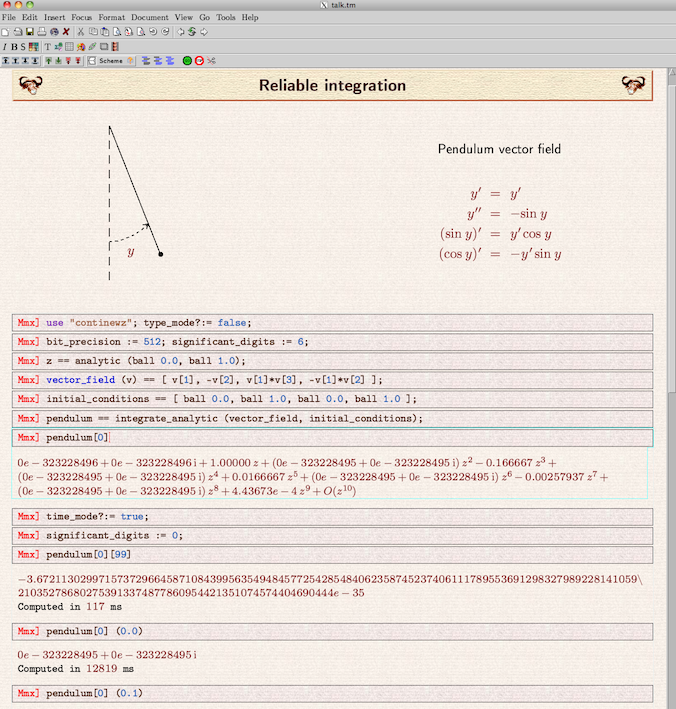The width and height of the screenshot is (676, 709).
Task: Open the Tools menu
Action: 225,18
